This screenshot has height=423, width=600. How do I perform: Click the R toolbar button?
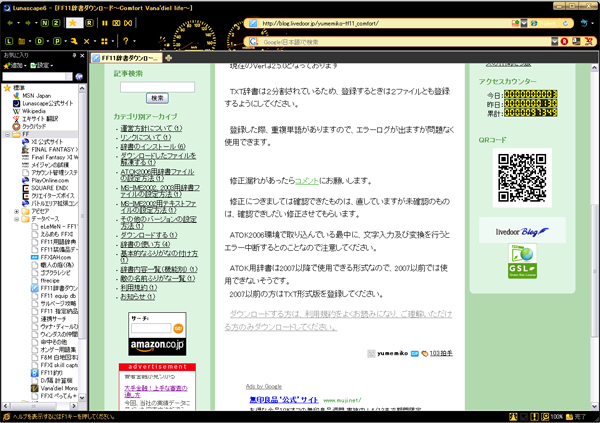click(89, 23)
